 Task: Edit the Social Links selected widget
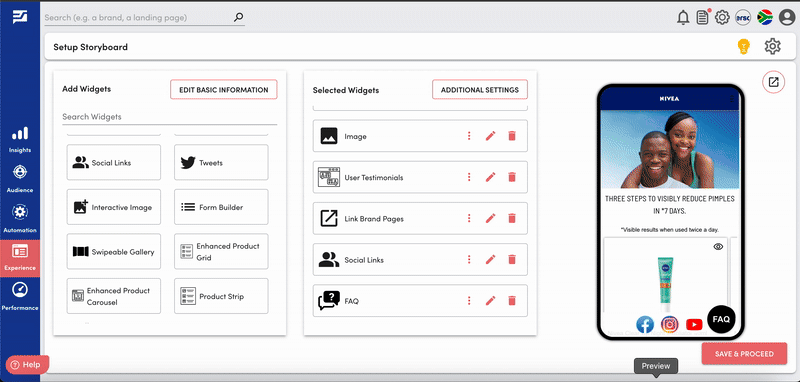point(490,259)
